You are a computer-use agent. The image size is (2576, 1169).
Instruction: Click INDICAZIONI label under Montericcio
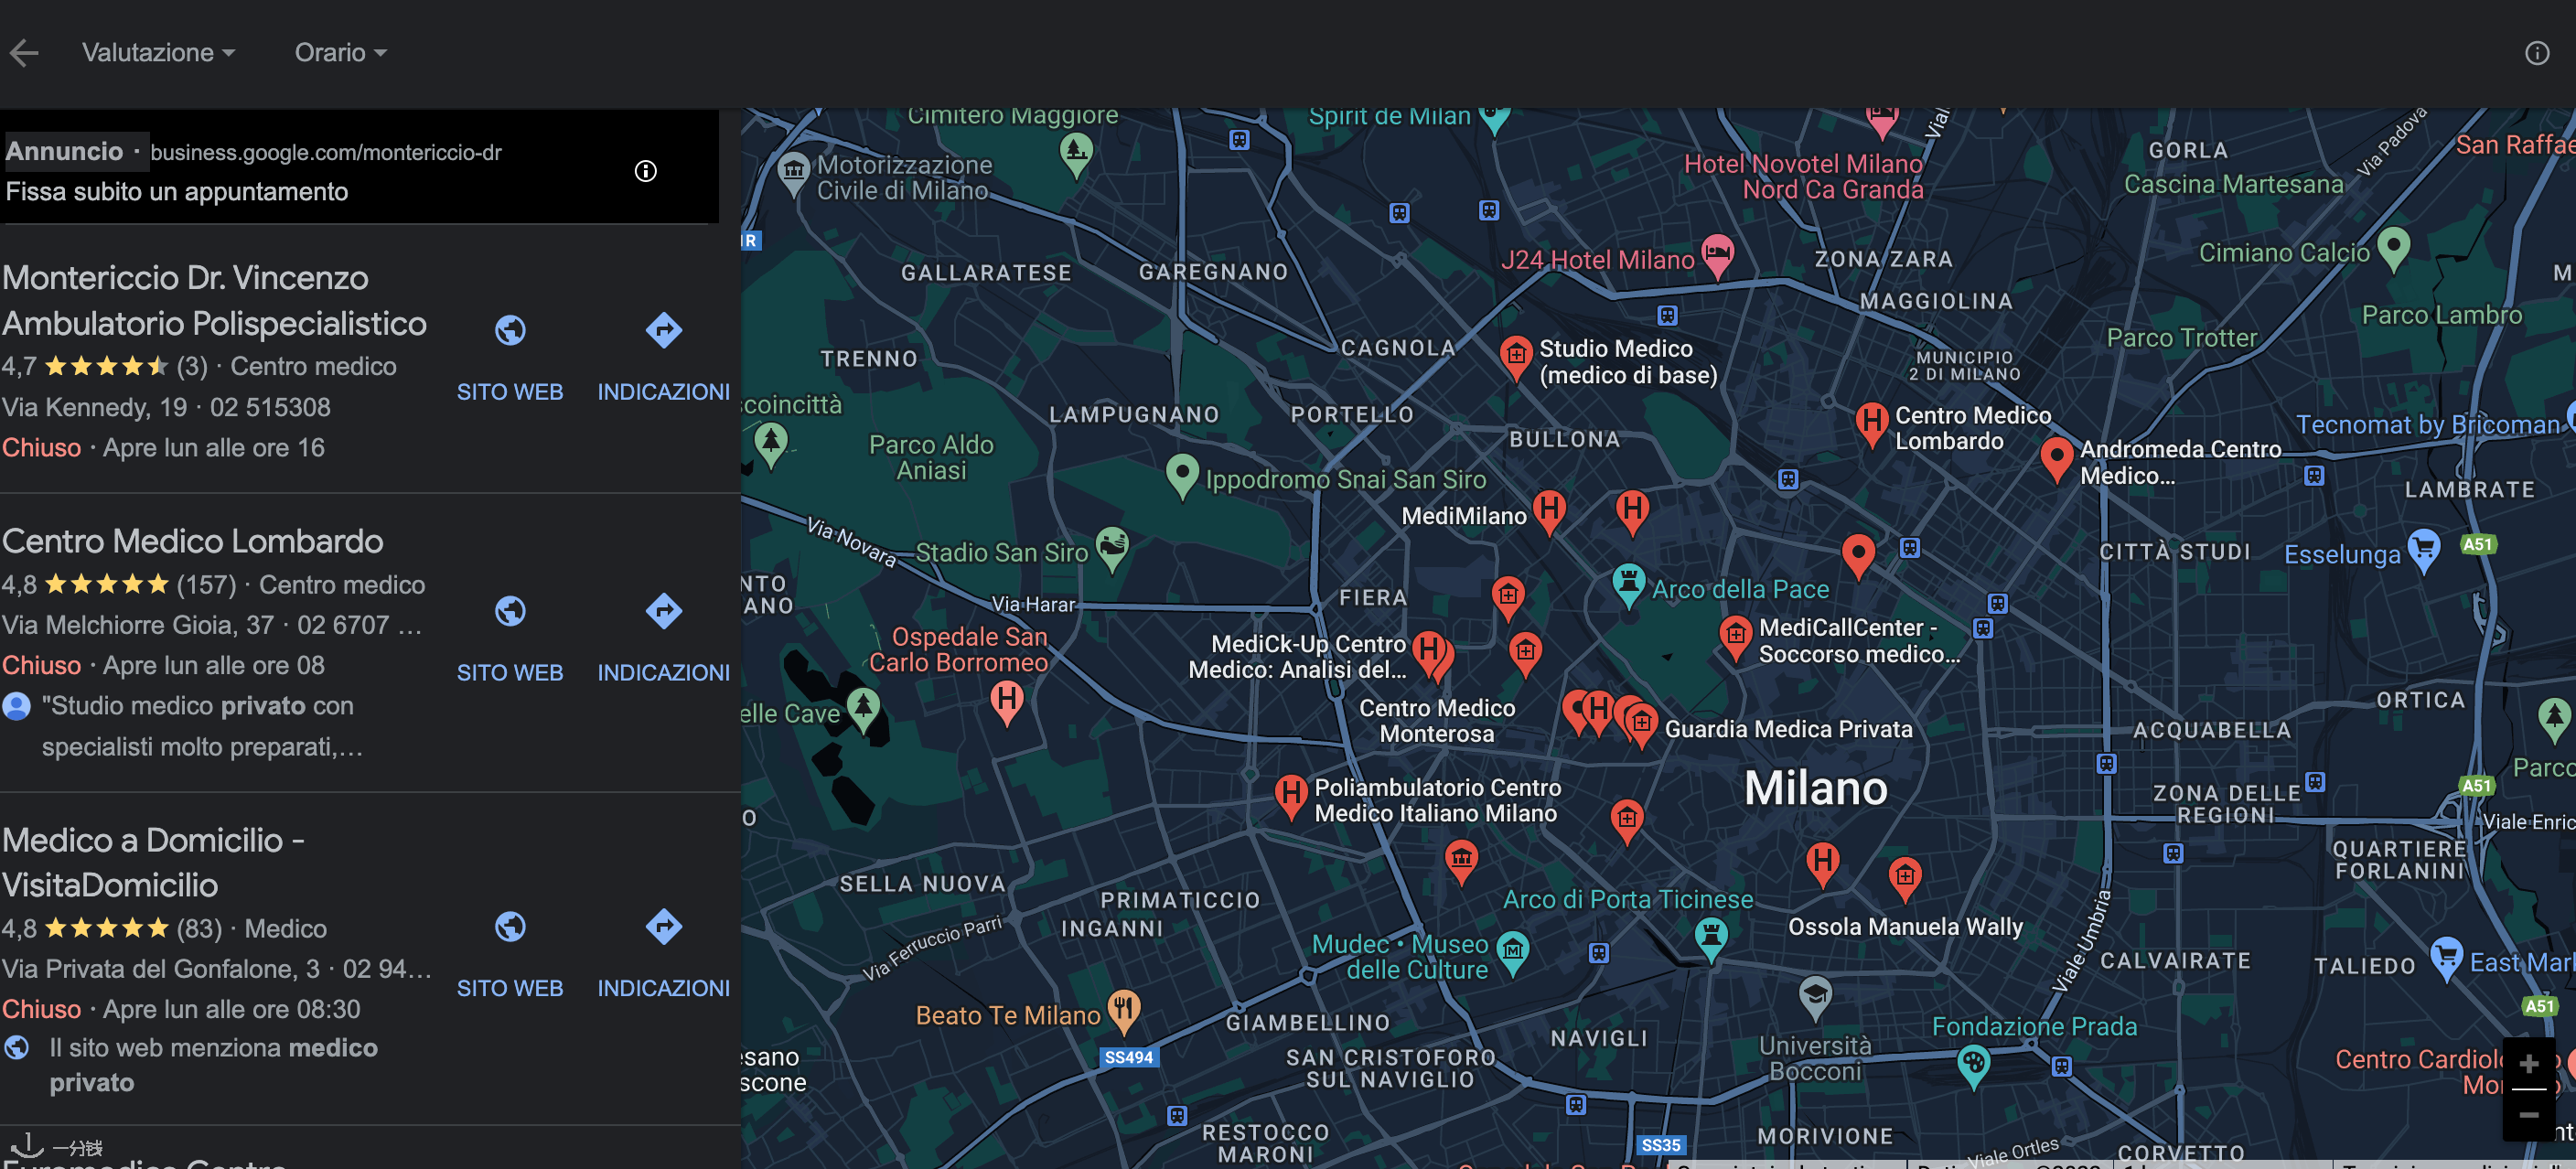(x=664, y=392)
